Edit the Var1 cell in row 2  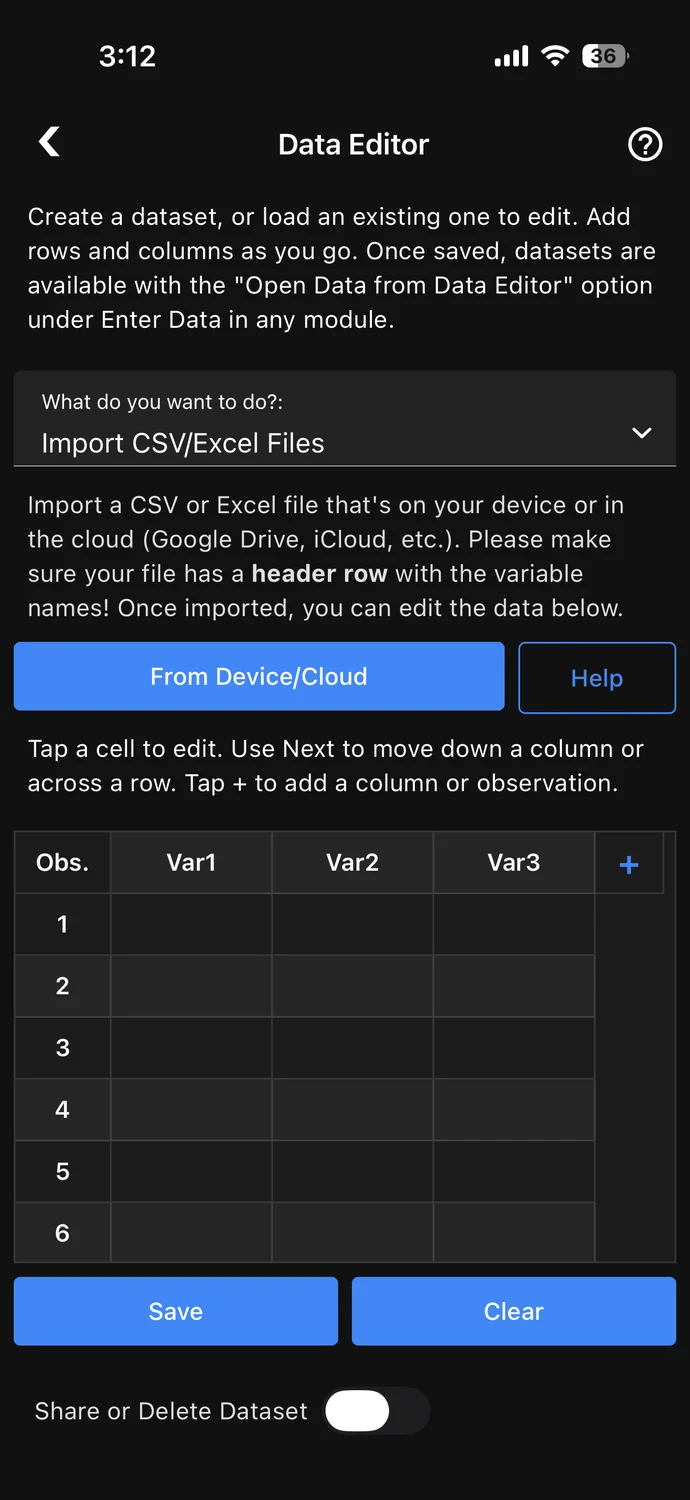click(191, 986)
